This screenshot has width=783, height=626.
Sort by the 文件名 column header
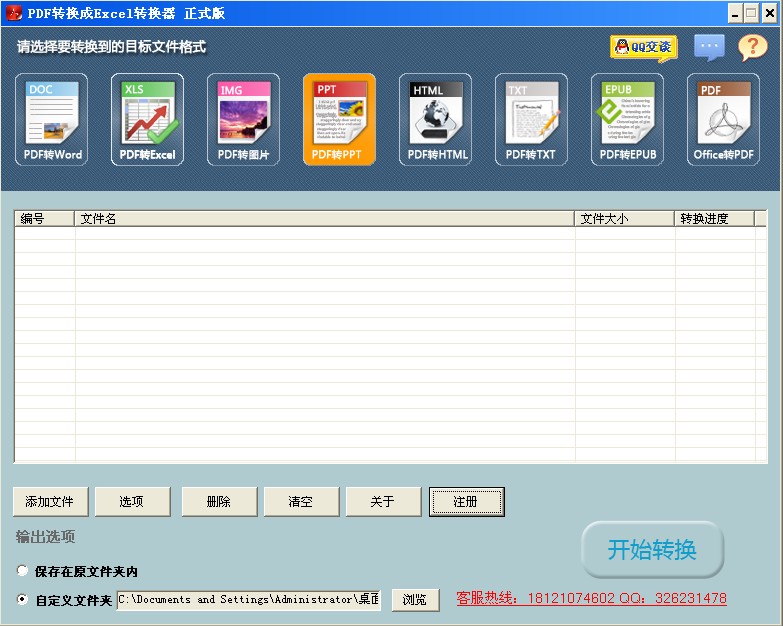(325, 219)
